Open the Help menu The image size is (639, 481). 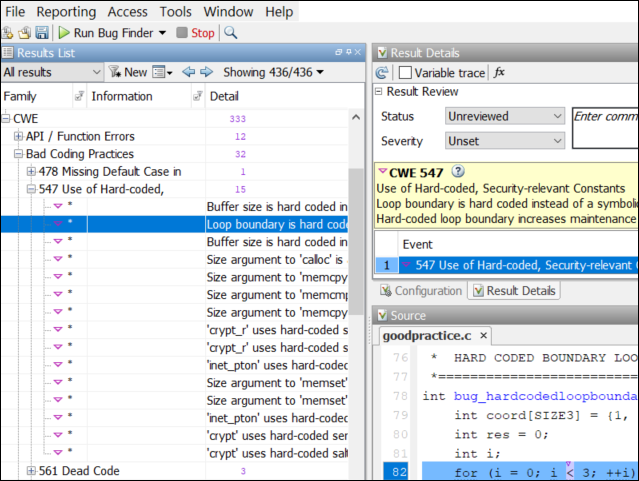[279, 12]
